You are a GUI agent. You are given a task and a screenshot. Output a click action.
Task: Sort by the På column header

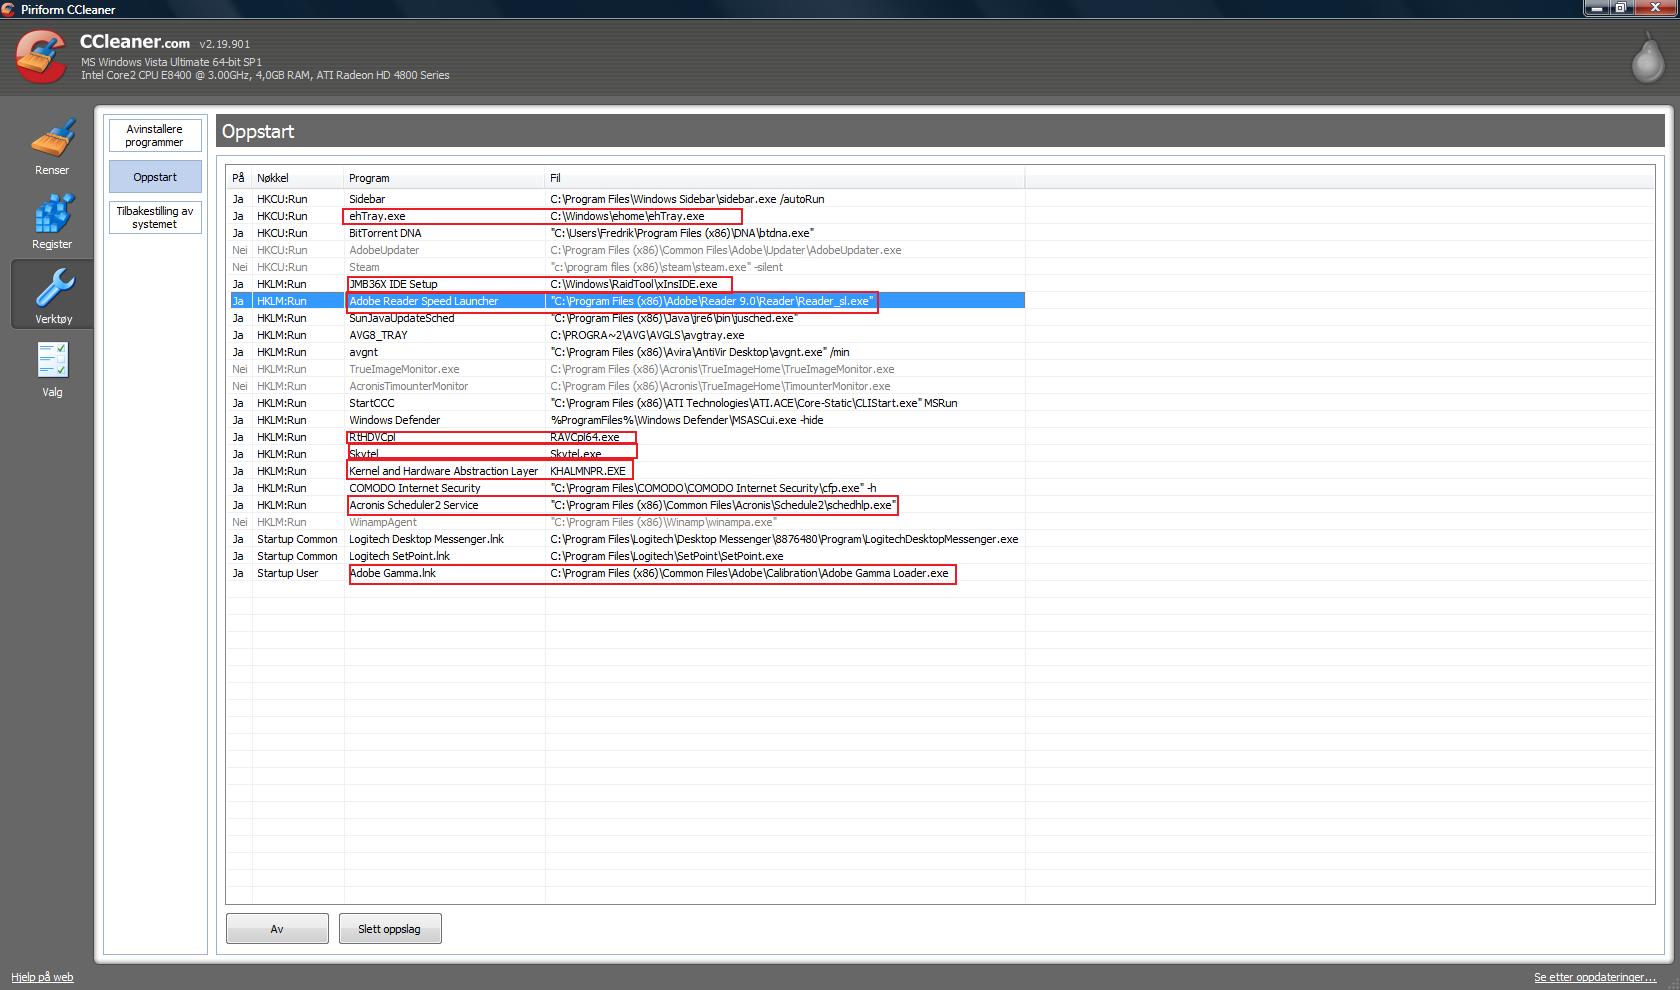click(239, 178)
